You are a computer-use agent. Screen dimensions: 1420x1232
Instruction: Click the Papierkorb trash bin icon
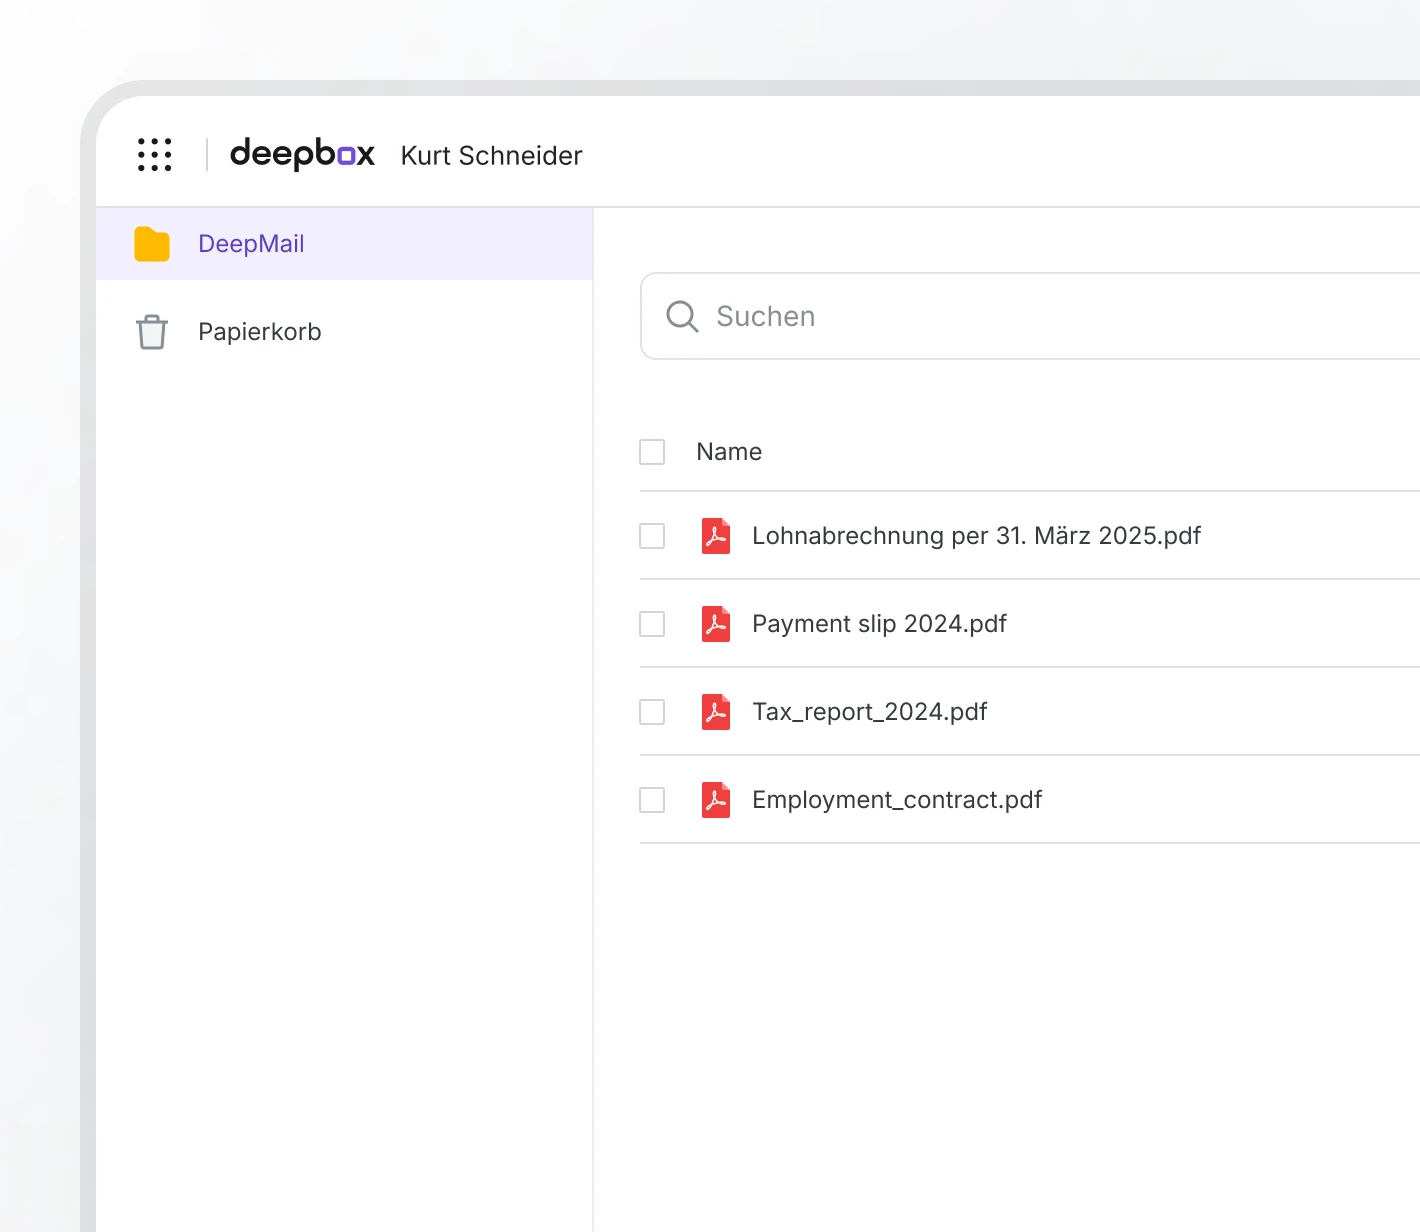152,332
